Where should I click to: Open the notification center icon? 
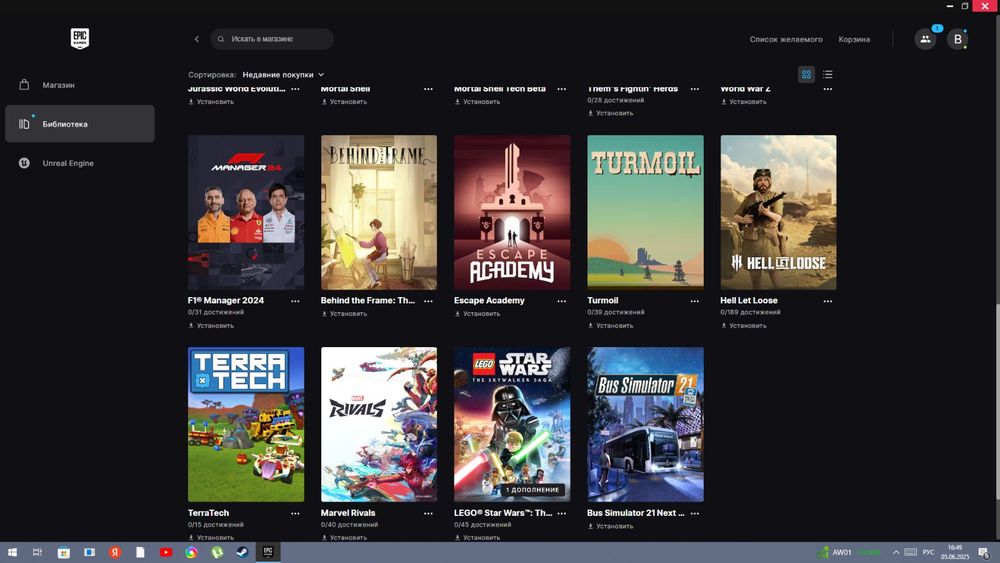point(985,552)
